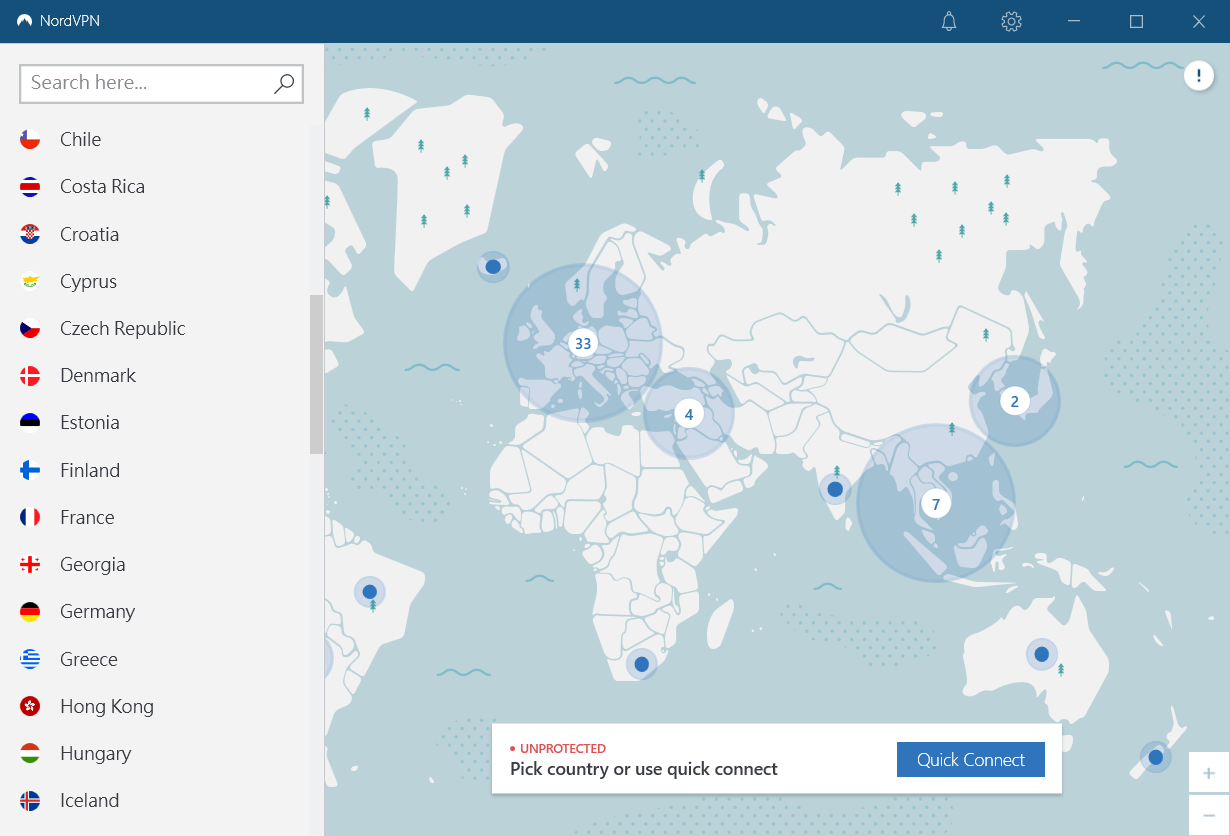Click the Germany flag icon
The height and width of the screenshot is (836, 1230).
30,611
